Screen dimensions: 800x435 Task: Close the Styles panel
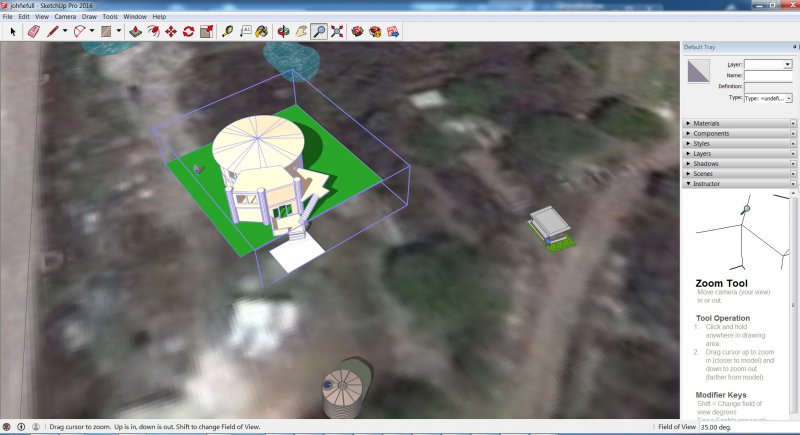click(793, 144)
